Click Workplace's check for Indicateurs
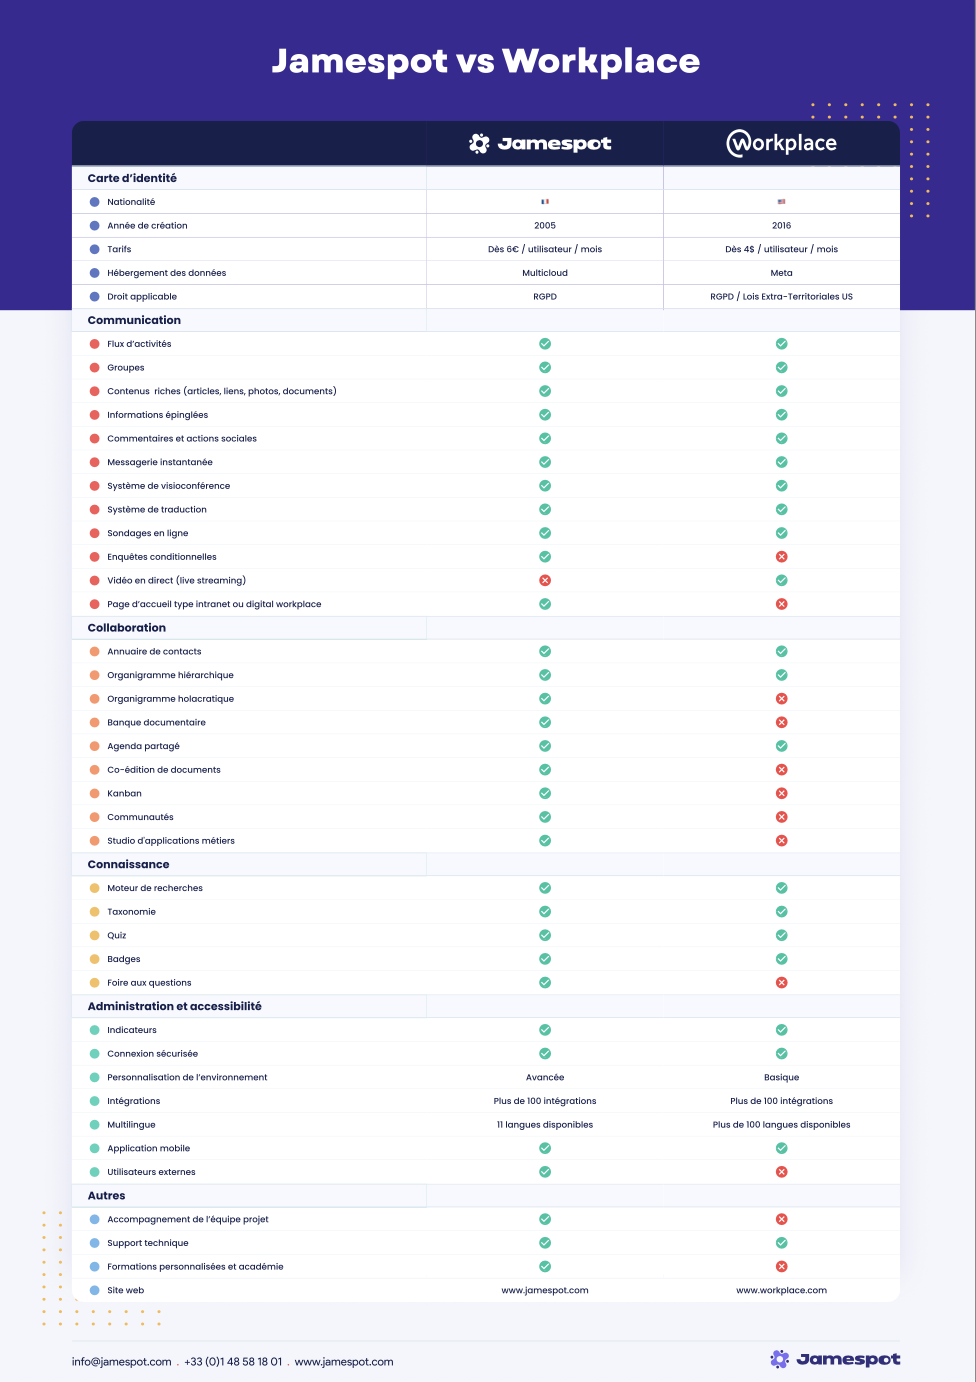The width and height of the screenshot is (976, 1382). [x=782, y=1030]
